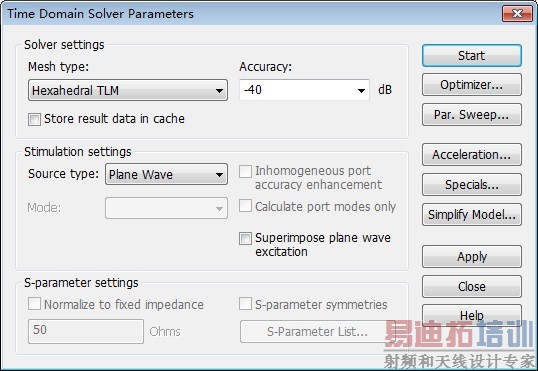This screenshot has width=538, height=371.
Task: Open the Accuracy dB combo box
Action: click(304, 90)
